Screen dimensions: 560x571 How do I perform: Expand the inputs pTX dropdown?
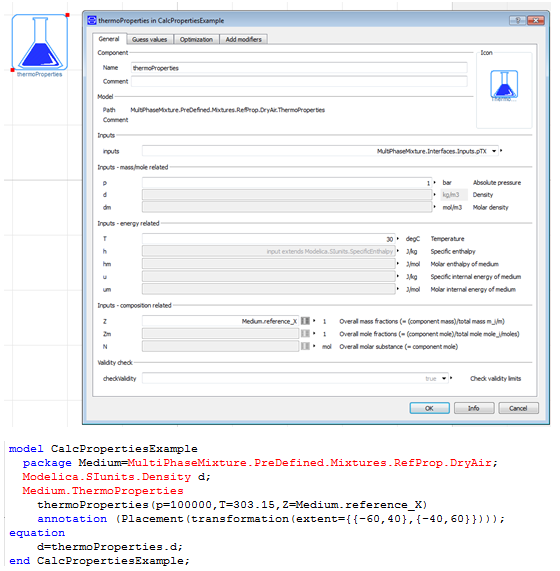pos(494,151)
